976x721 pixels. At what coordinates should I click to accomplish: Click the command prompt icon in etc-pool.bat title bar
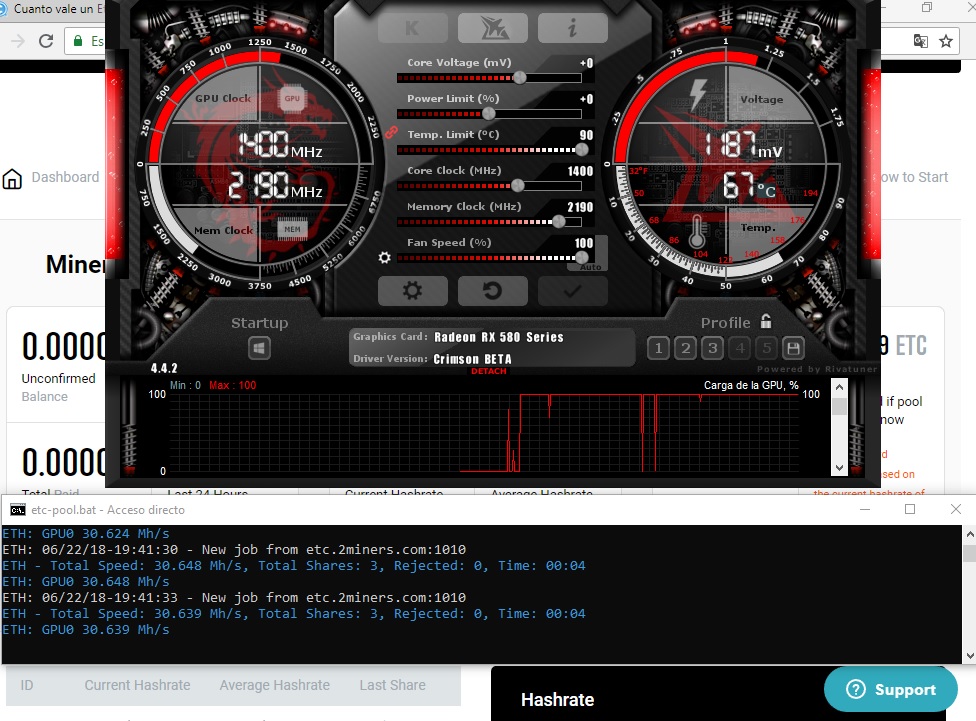tap(18, 510)
